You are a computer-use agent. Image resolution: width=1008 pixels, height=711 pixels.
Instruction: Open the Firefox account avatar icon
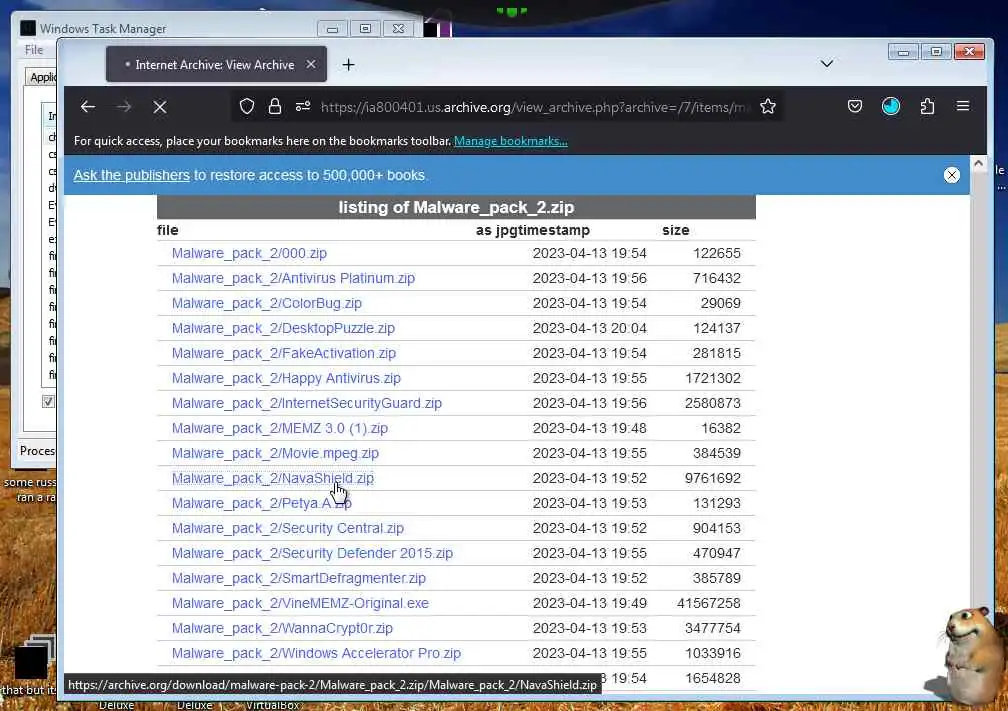891,106
